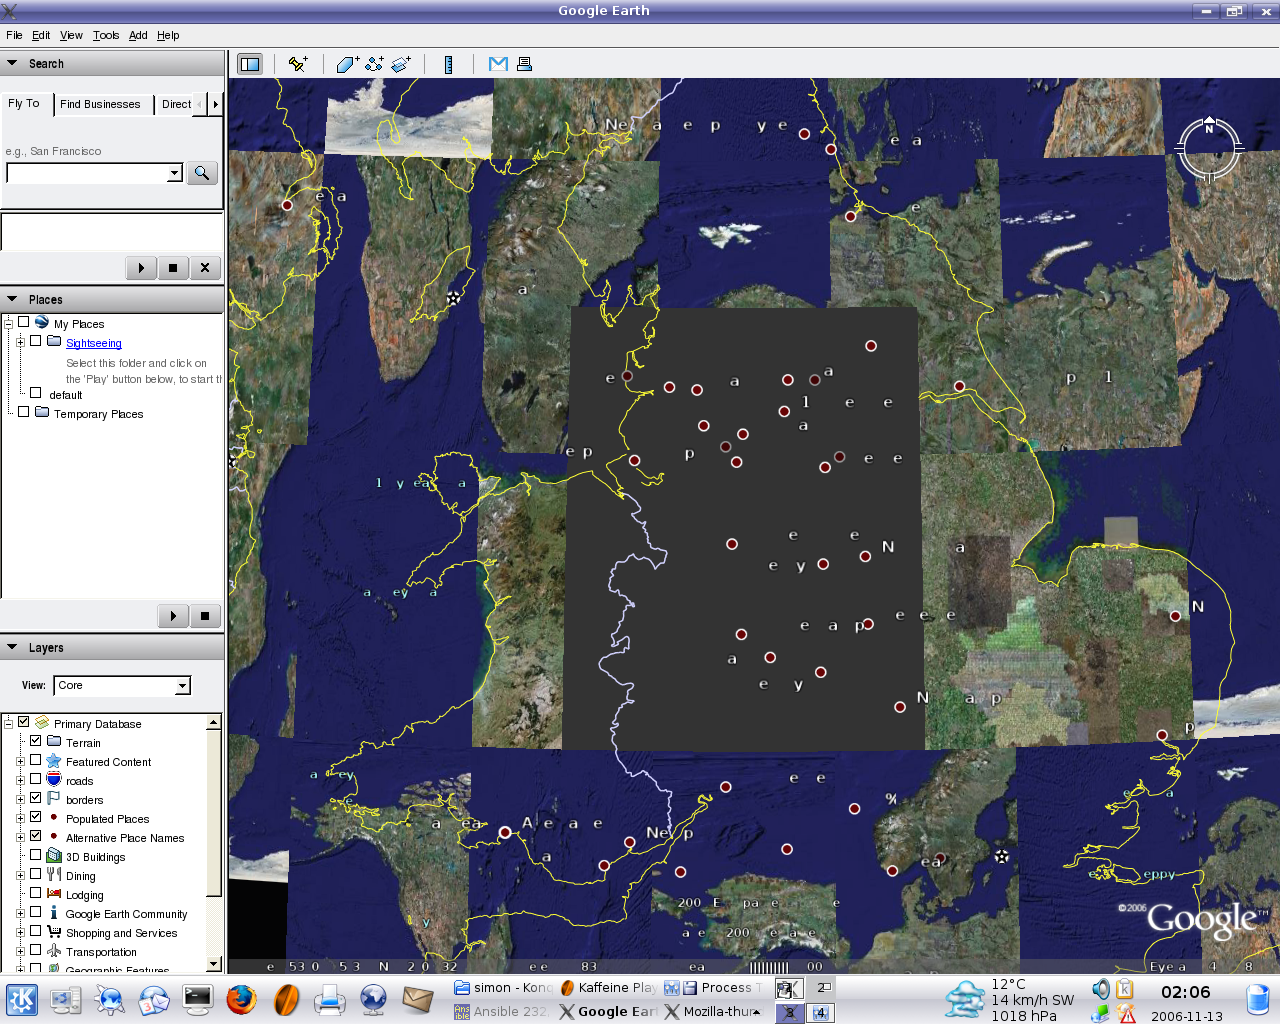Toggle the Temporary Places checkbox

tap(23, 411)
